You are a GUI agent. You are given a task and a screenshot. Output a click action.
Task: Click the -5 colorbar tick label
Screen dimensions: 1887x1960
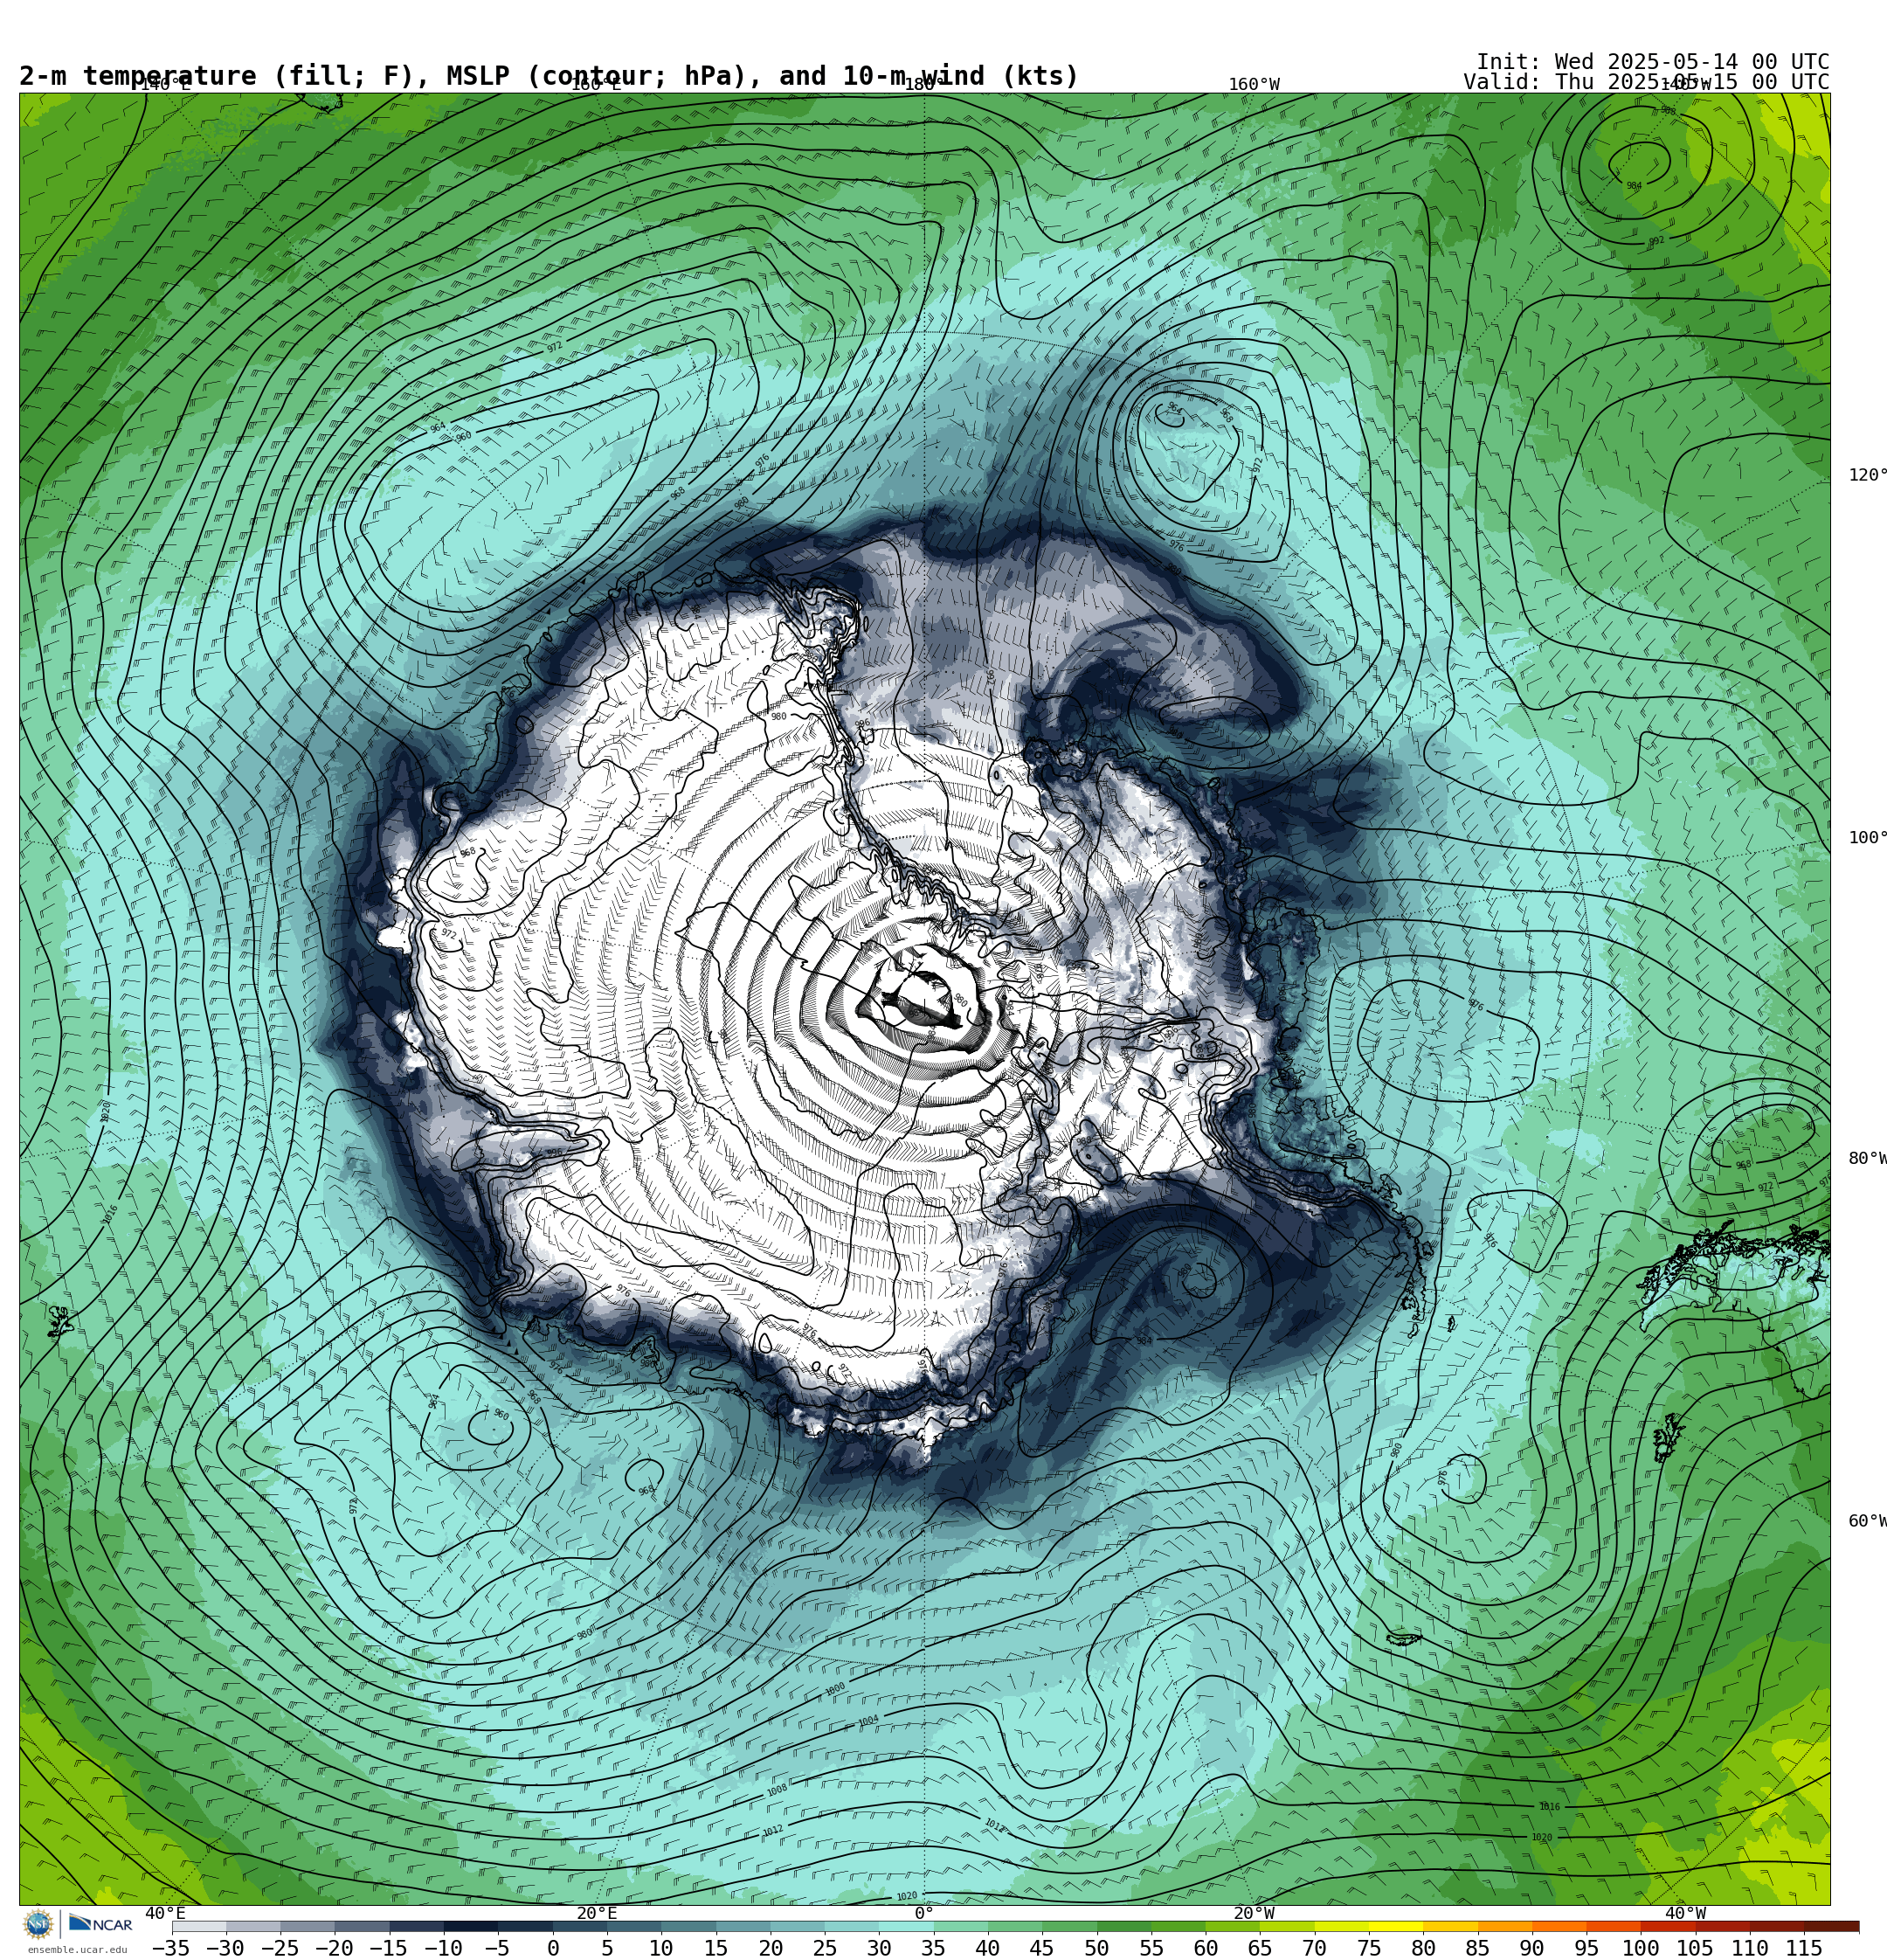[x=497, y=1948]
